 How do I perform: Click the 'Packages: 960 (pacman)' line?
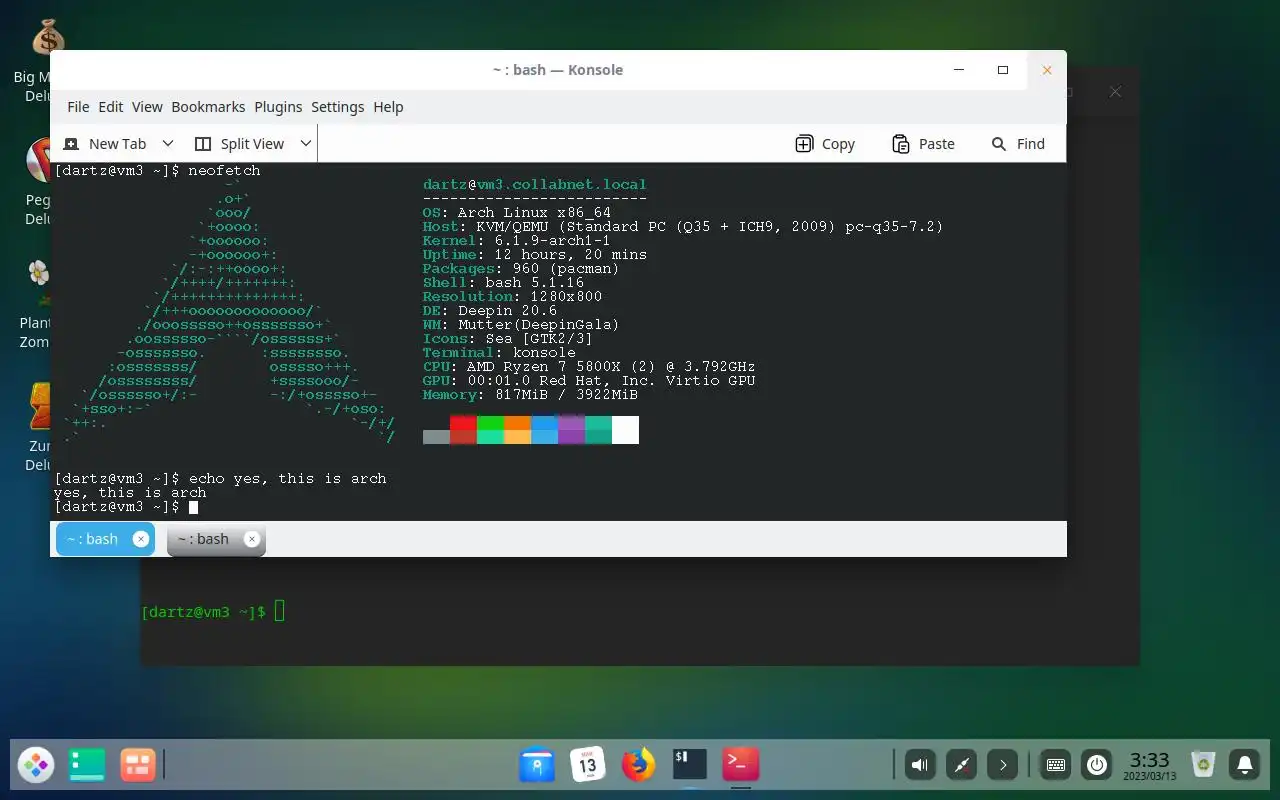(x=521, y=269)
